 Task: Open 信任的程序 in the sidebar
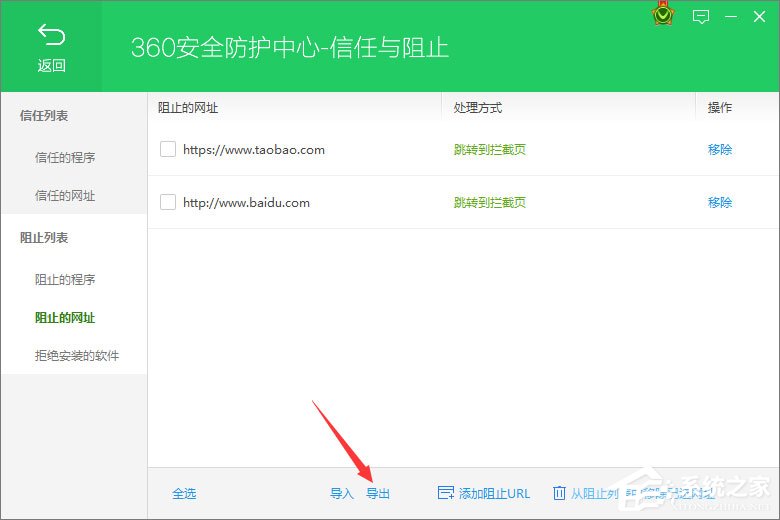click(x=65, y=157)
